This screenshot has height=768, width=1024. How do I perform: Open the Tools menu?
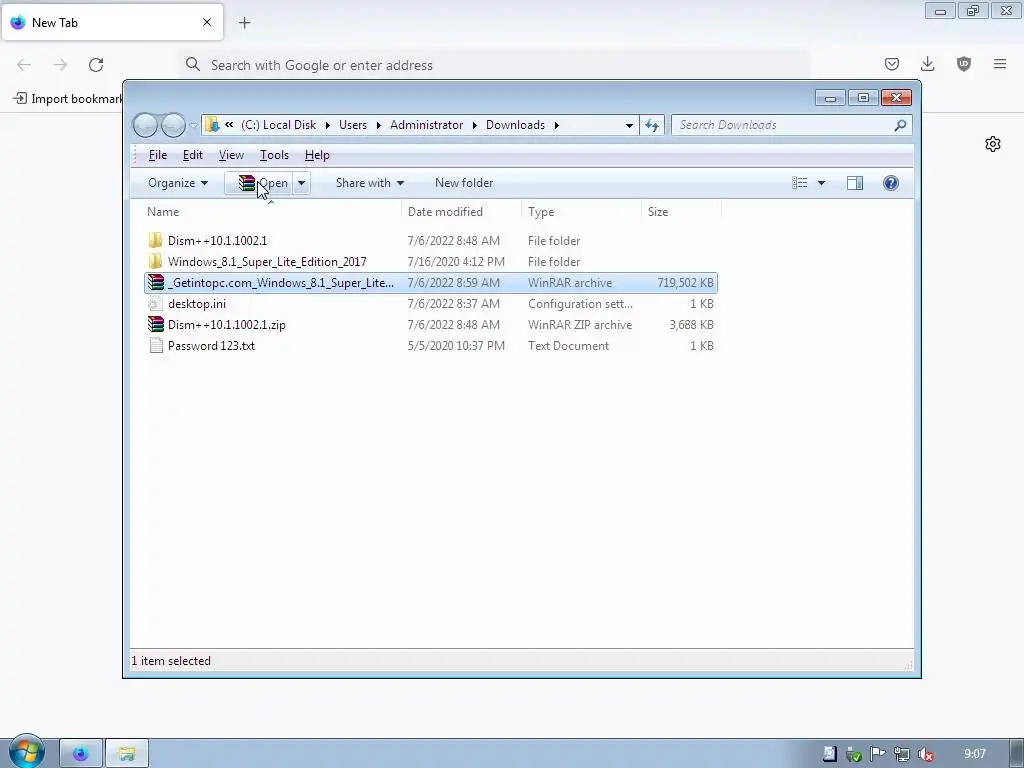click(274, 155)
